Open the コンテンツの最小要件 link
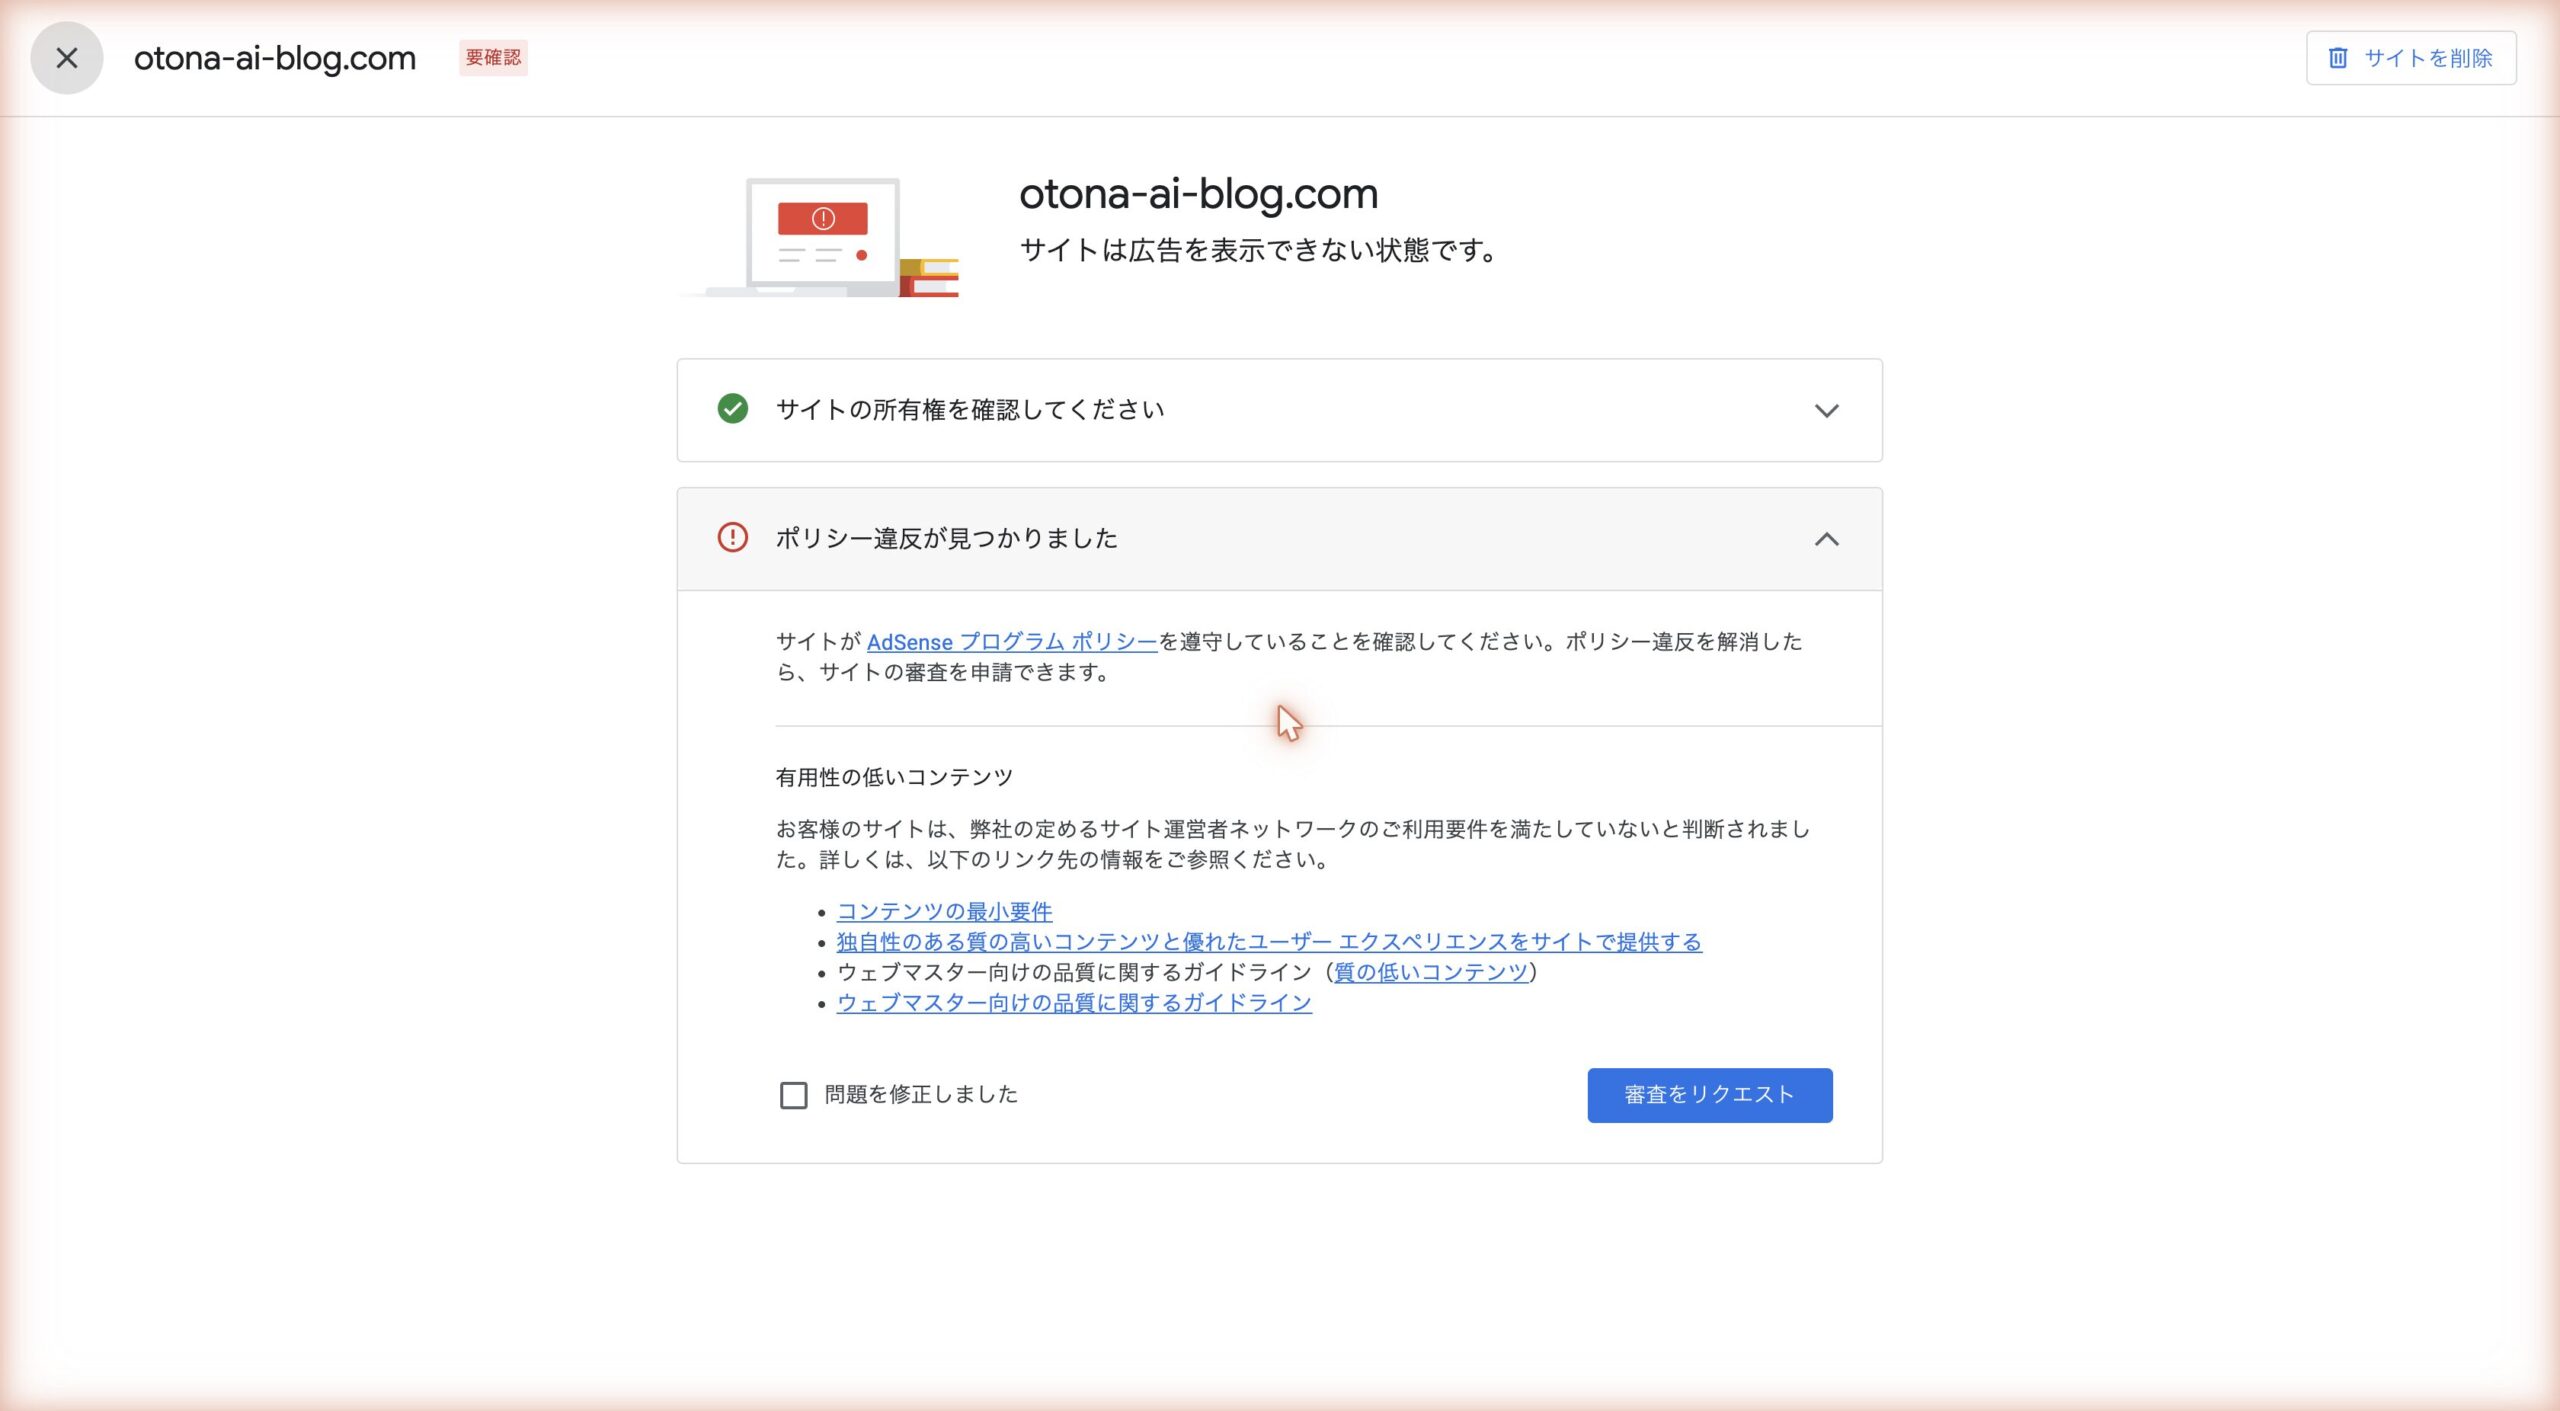This screenshot has width=2560, height=1411. pos(944,912)
